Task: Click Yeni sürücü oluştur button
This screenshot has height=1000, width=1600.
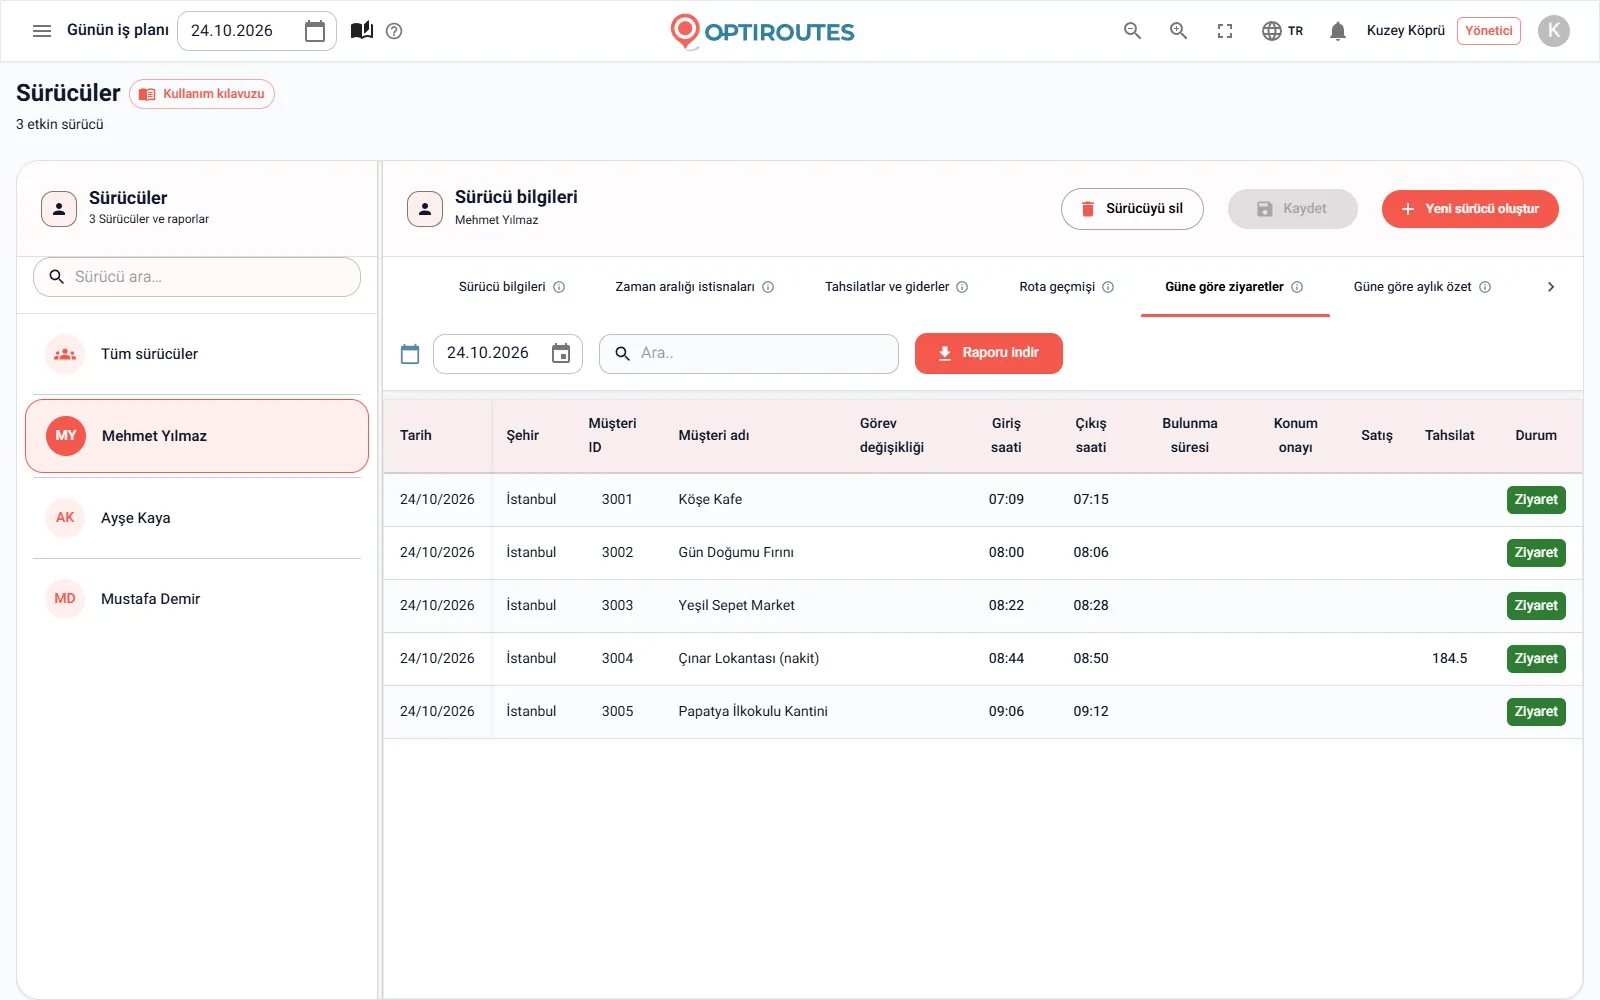Action: pos(1470,209)
